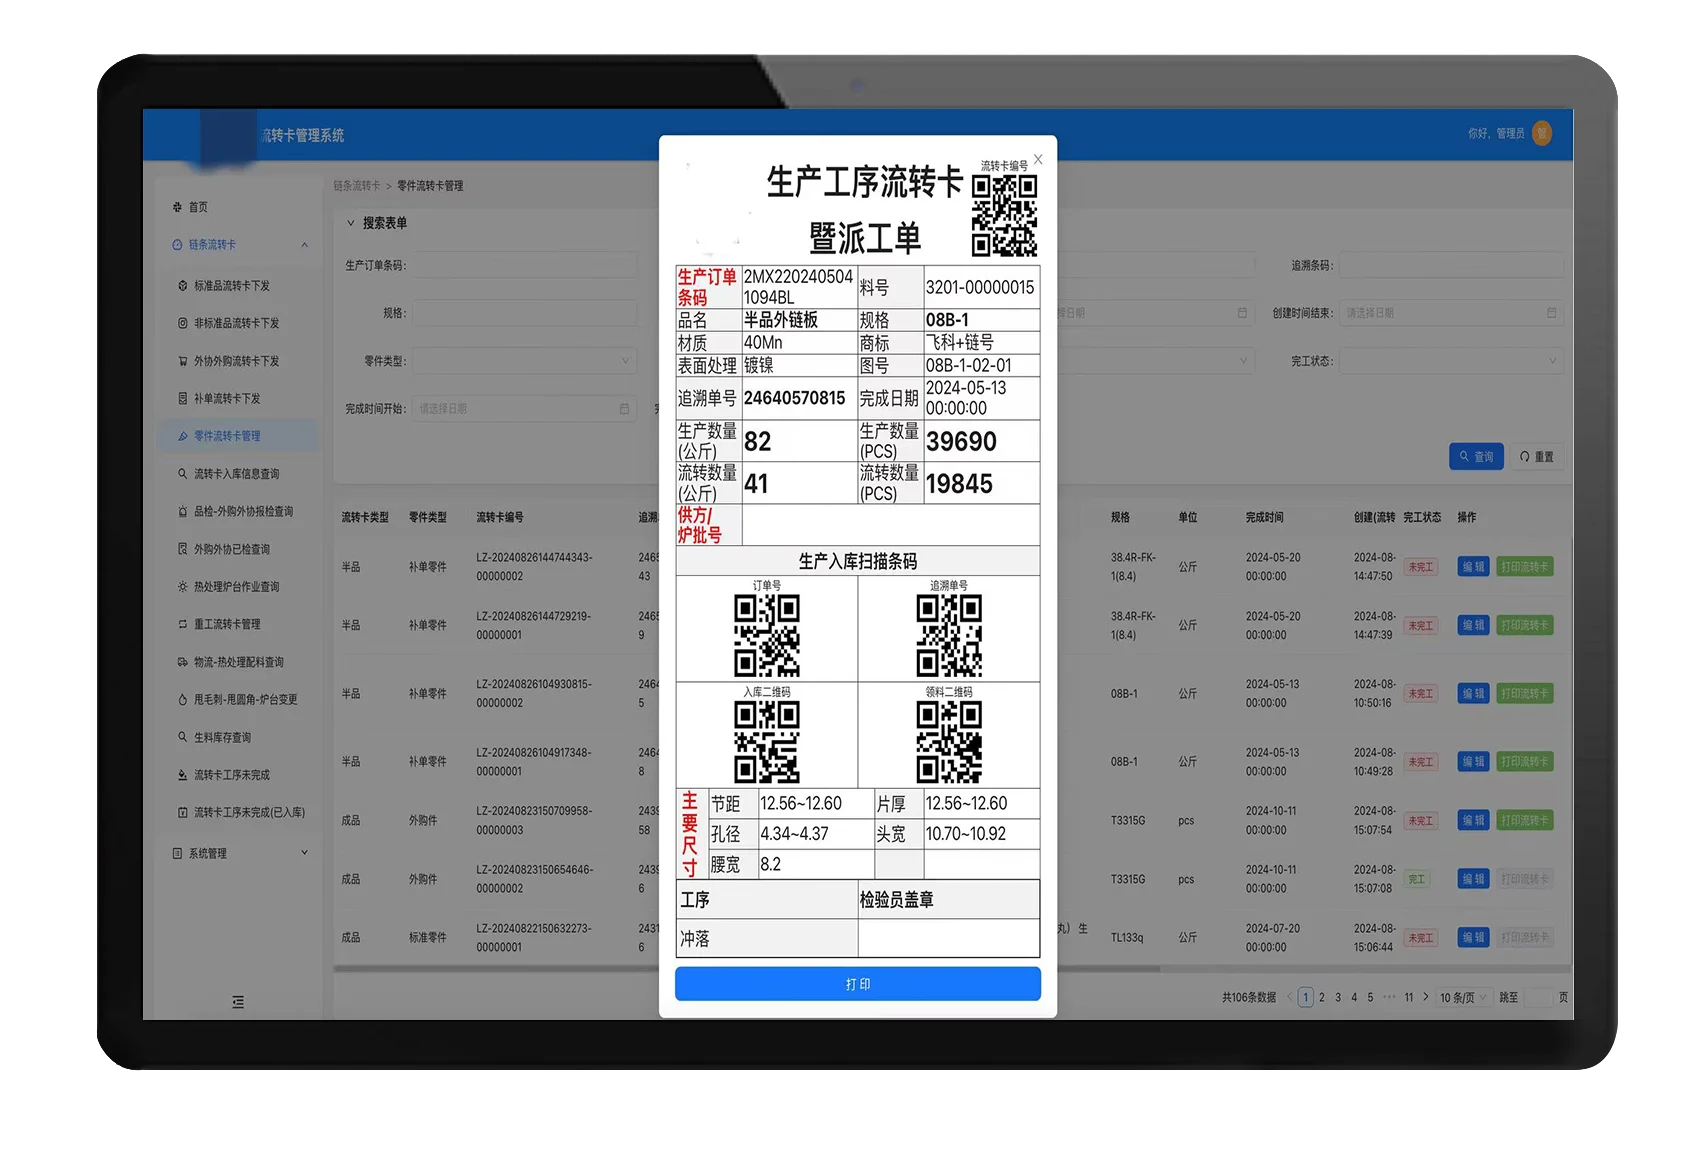Image resolution: width=1684 pixels, height=1150 pixels.
Task: Open 生料库存查询 menu item
Action: click(222, 737)
